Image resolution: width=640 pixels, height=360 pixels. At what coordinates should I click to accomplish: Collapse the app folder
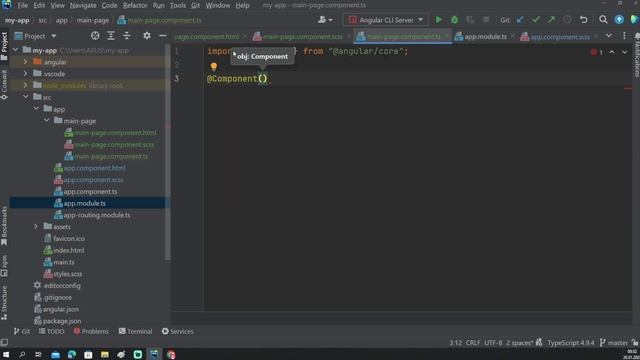point(36,109)
